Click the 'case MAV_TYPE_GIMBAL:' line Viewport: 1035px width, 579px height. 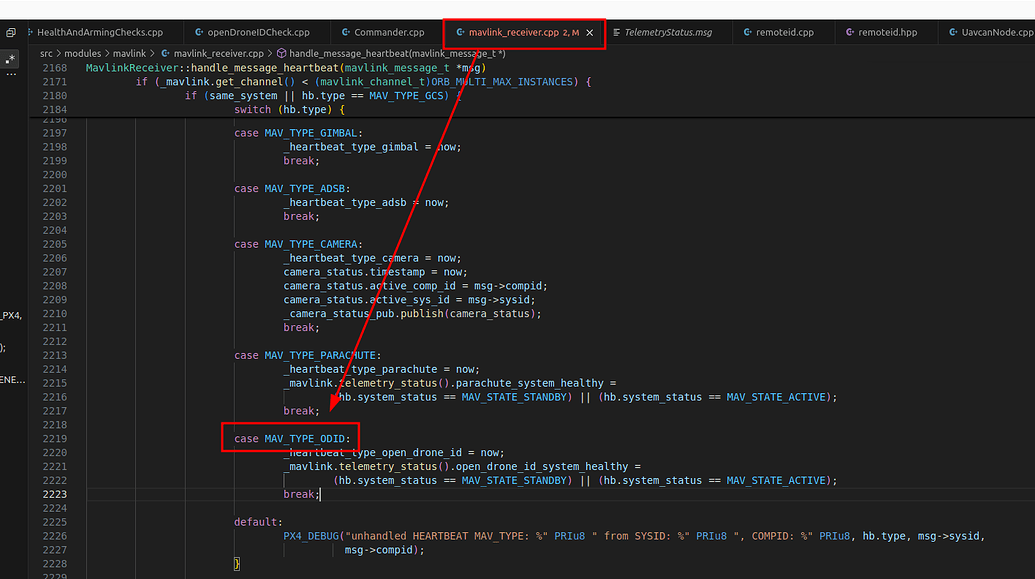[298, 133]
